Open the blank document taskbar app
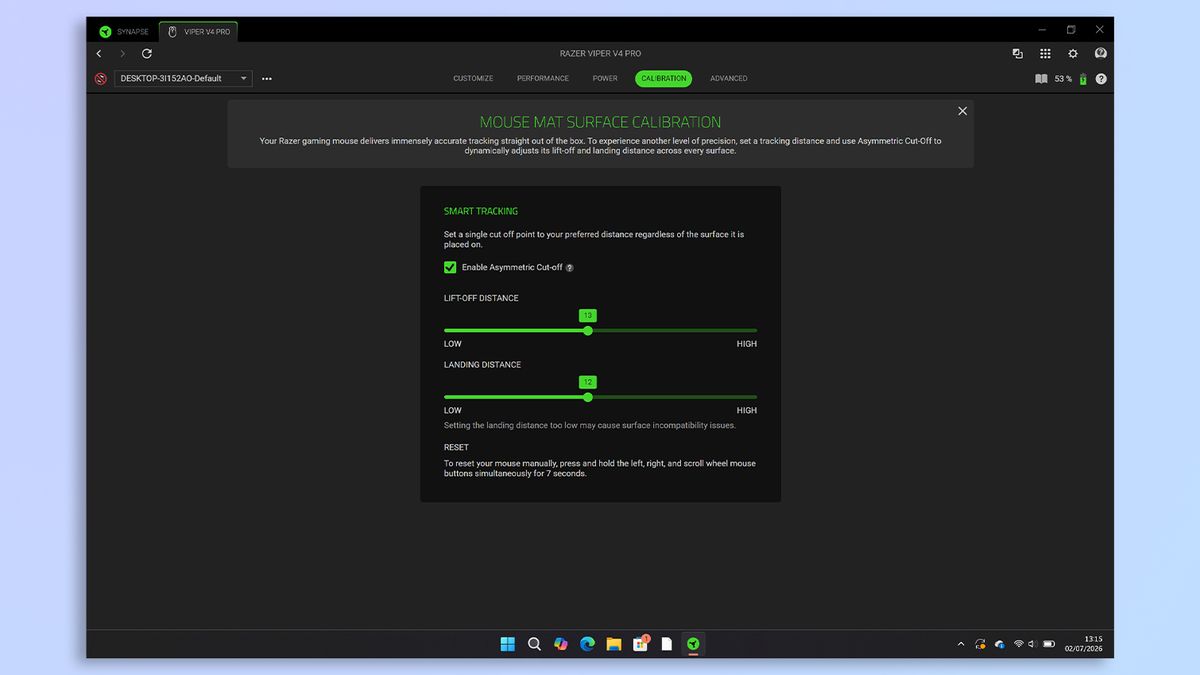Screen dimensions: 1200x675 (x=666, y=644)
